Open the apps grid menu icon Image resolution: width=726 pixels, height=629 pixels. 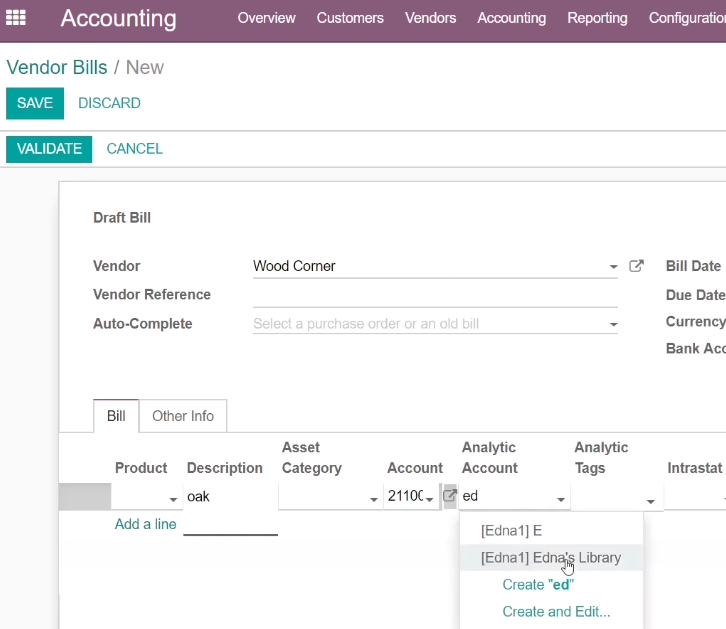[x=16, y=18]
